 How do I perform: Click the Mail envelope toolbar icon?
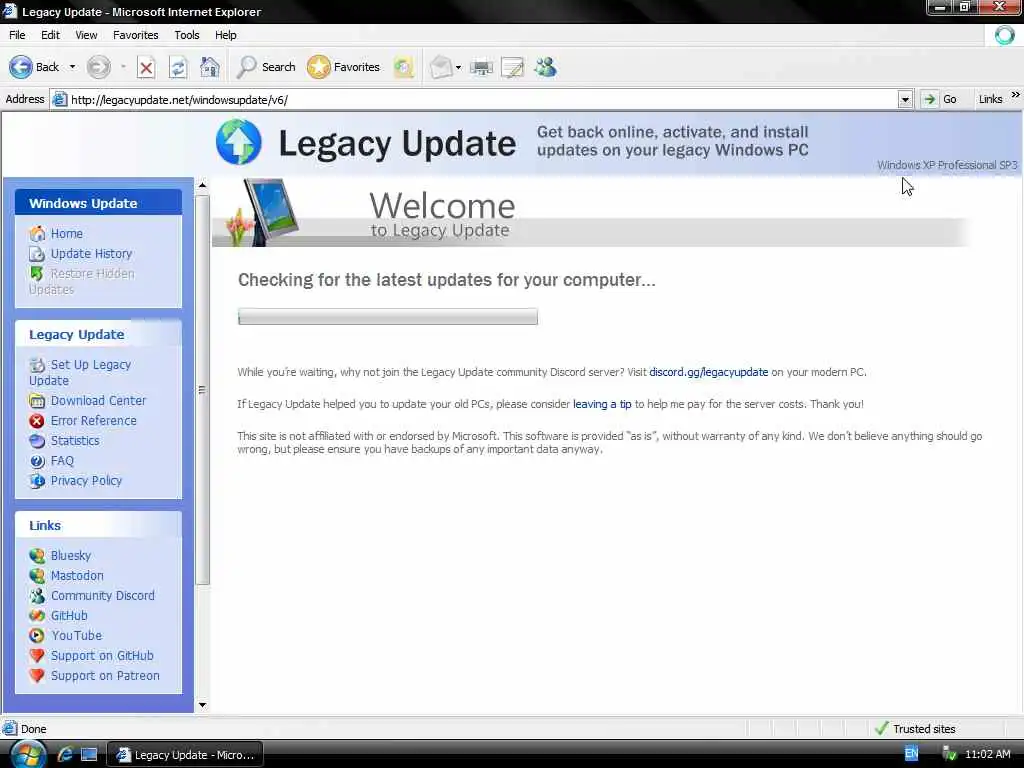tap(441, 67)
